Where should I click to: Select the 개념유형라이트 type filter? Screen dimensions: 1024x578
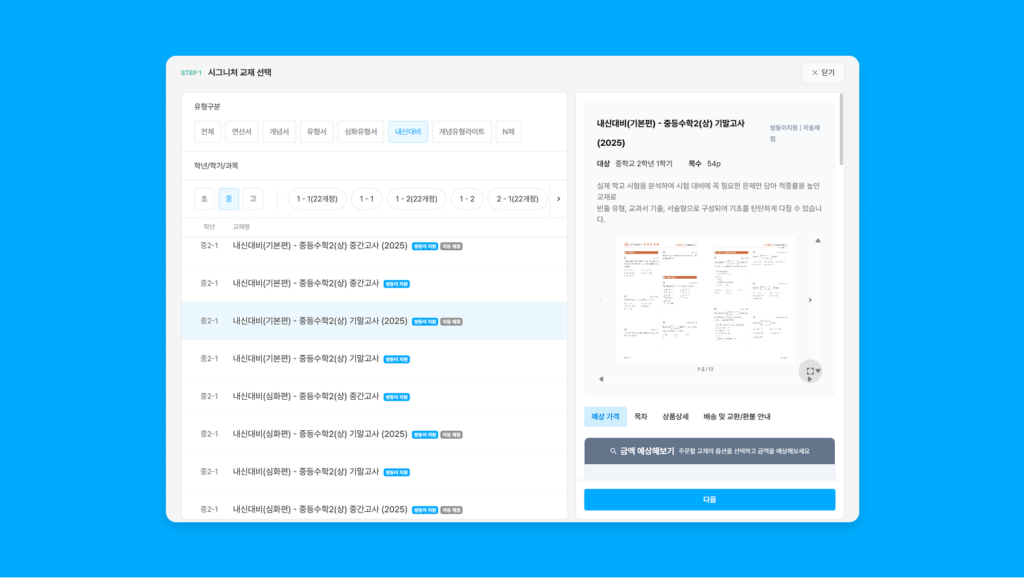[x=462, y=132]
